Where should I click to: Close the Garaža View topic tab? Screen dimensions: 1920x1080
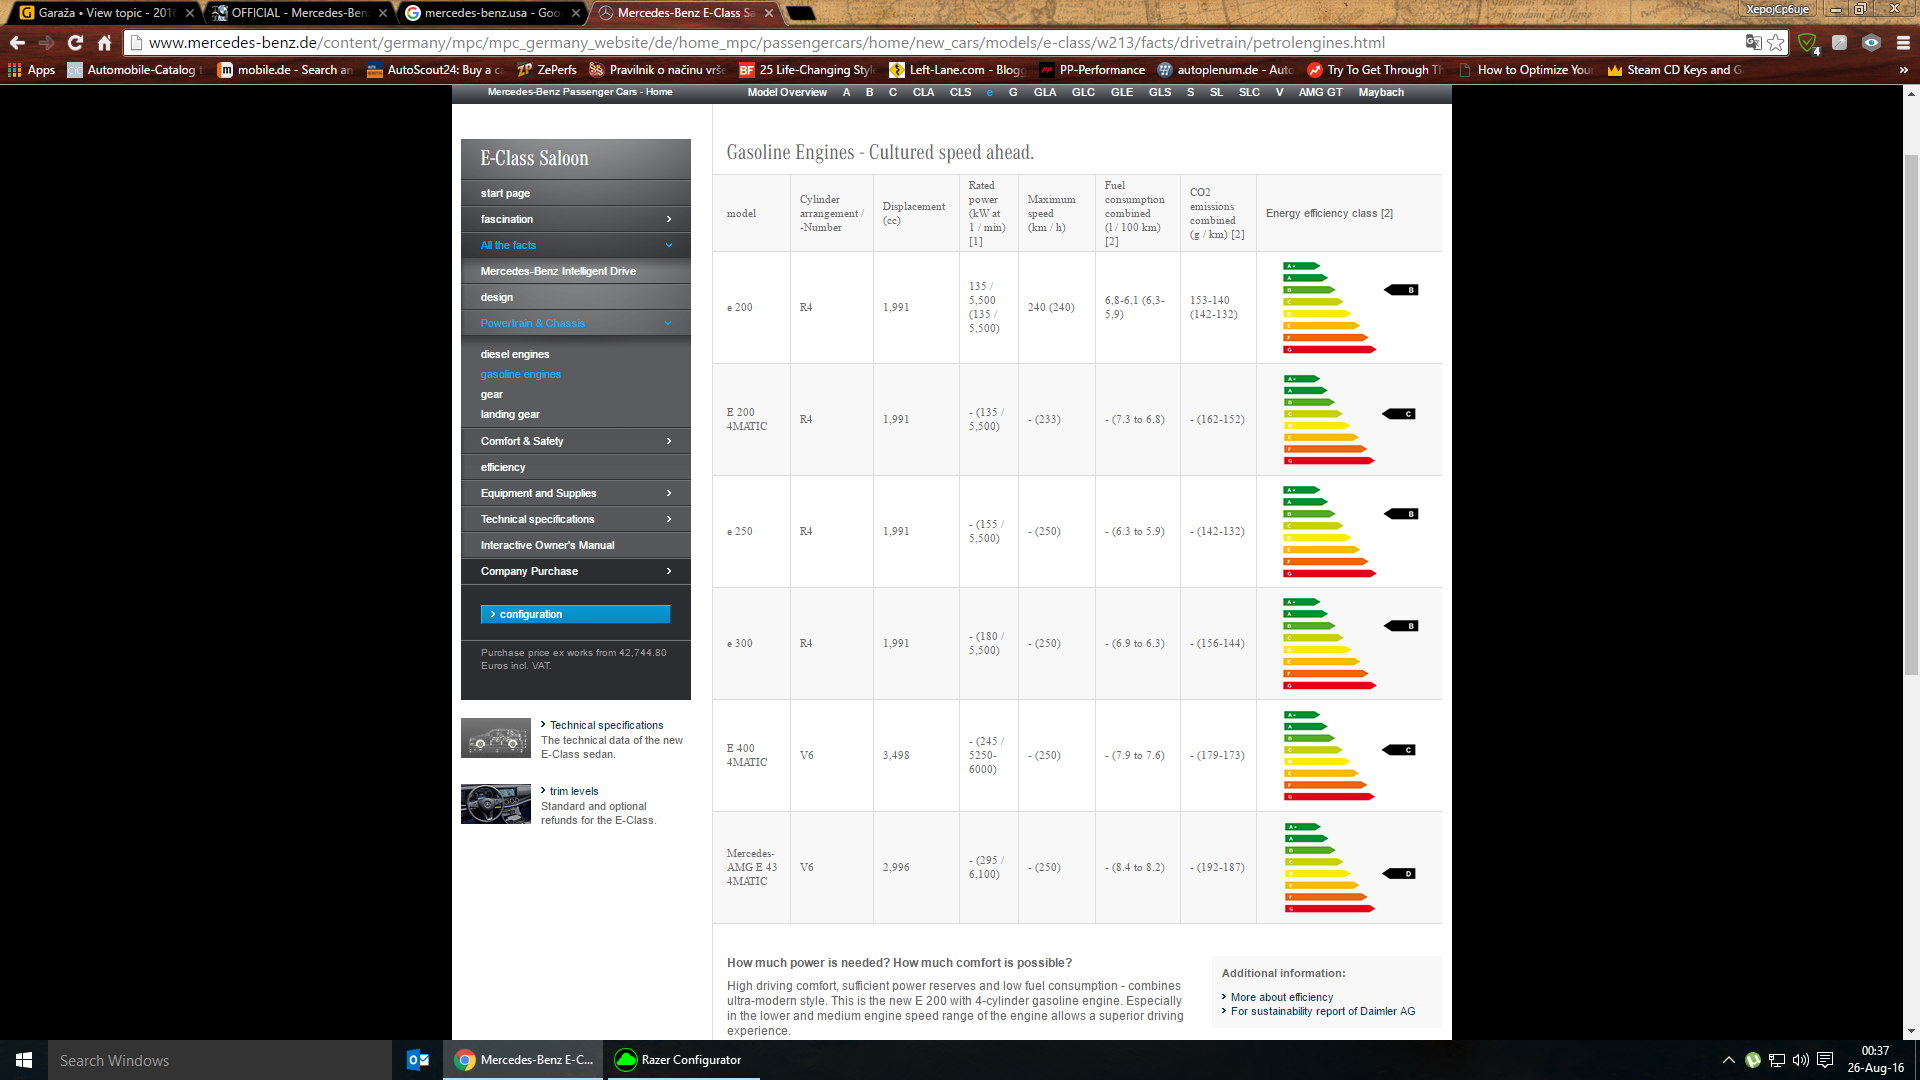[x=190, y=13]
